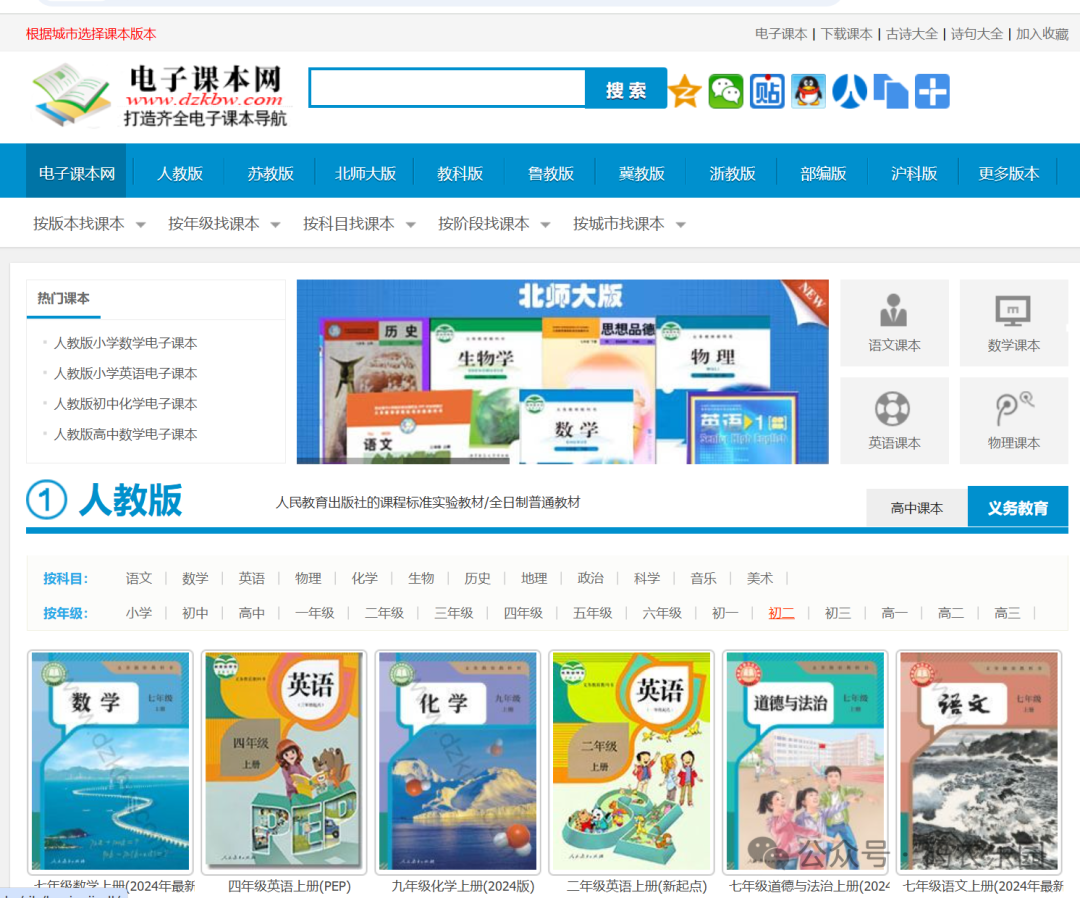Share via the WeChat icon

pos(726,91)
